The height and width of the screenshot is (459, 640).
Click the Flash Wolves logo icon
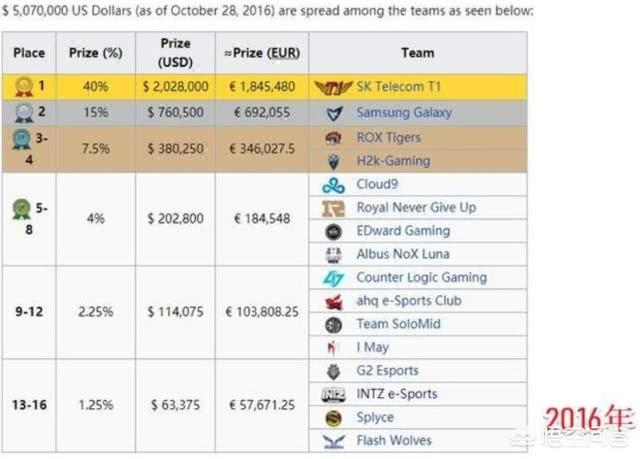coord(334,440)
